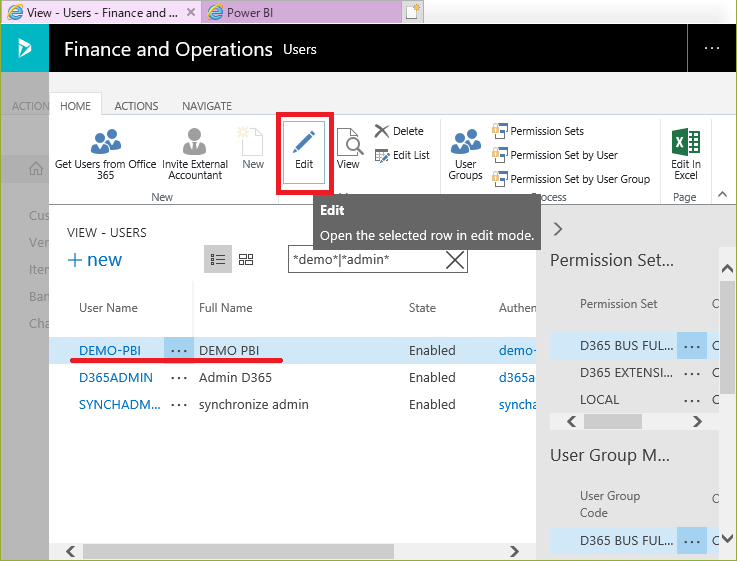The image size is (737, 561).
Task: Open the SYNCHADM... user link
Action: coord(119,405)
